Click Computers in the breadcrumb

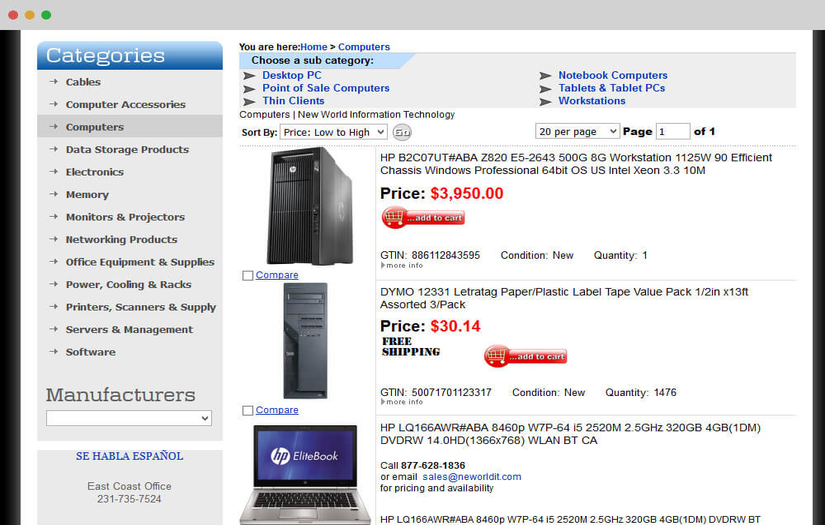click(364, 47)
